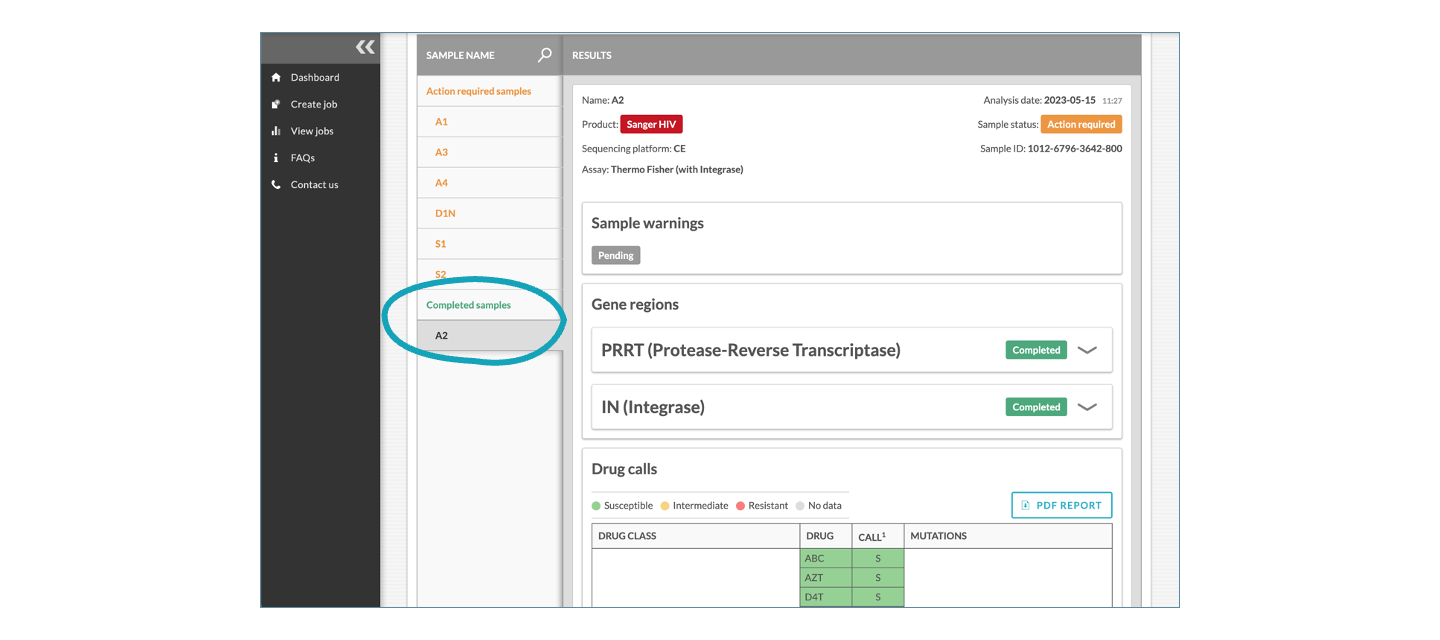
Task: Download the PDF REPORT
Action: click(x=1061, y=505)
